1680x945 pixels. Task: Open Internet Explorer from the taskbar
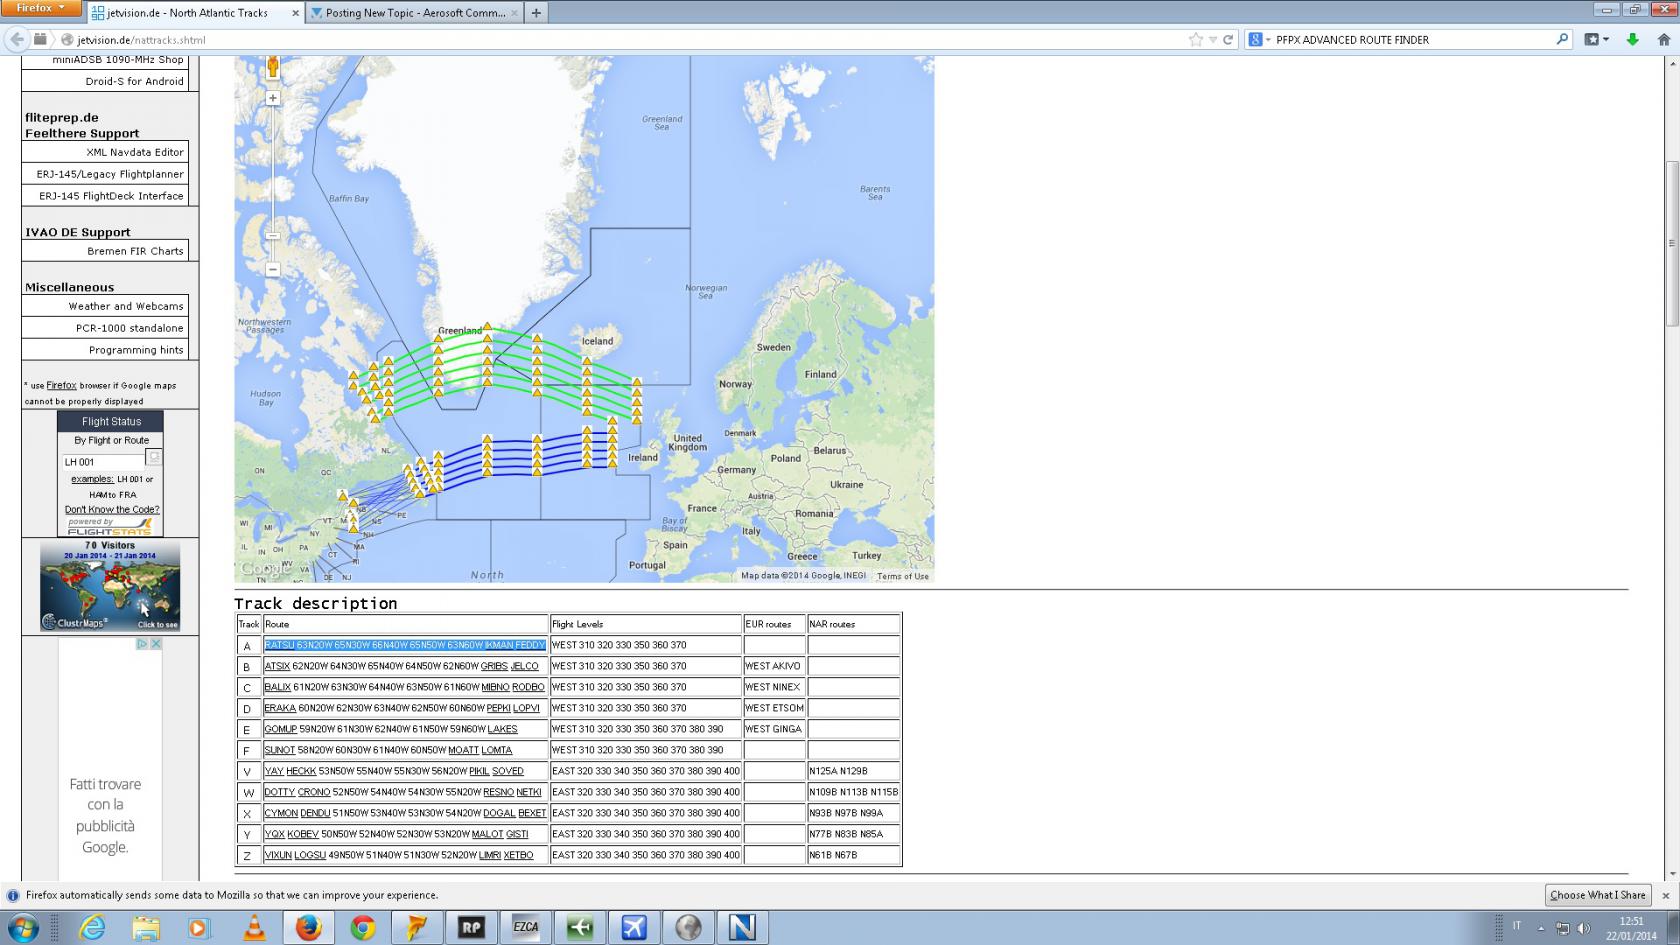(92, 928)
